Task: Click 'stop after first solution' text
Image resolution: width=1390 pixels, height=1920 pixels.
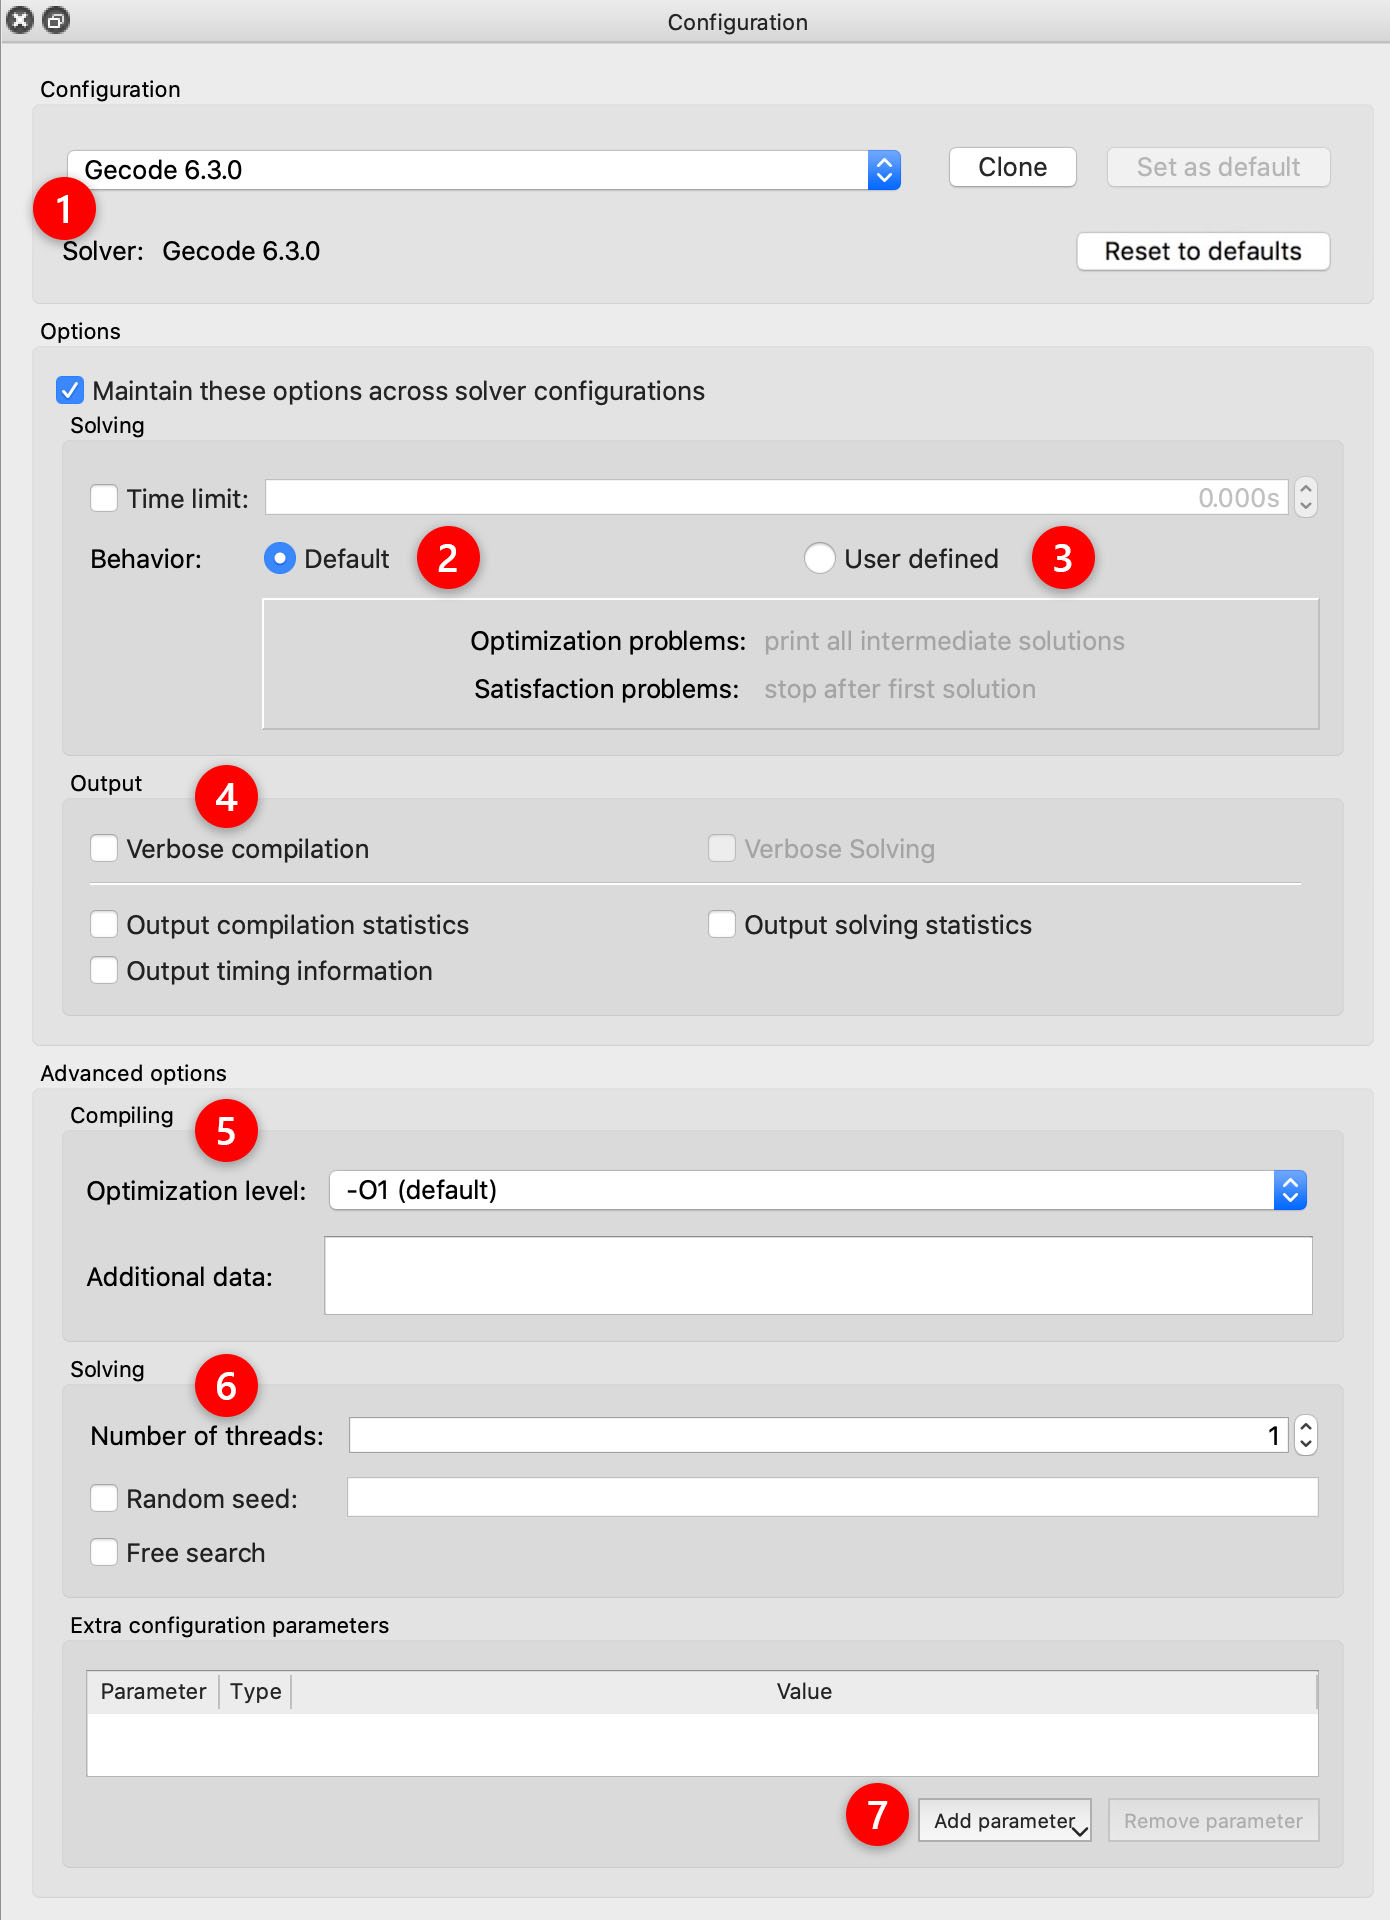Action: [900, 689]
